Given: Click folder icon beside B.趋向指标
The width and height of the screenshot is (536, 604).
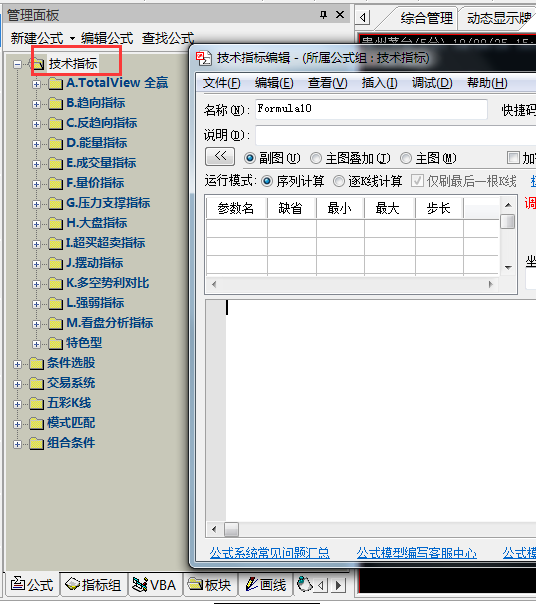Looking at the screenshot, I should click(x=55, y=104).
